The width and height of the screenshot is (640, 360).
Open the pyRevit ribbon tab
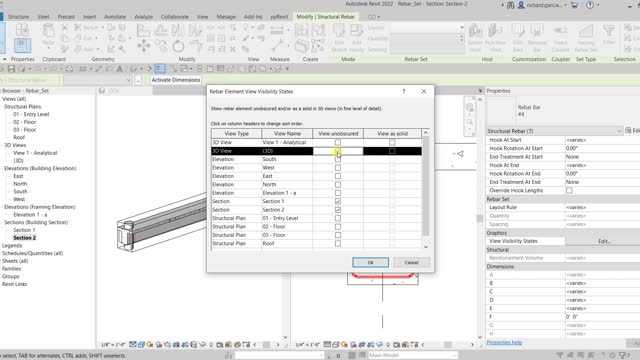point(279,17)
